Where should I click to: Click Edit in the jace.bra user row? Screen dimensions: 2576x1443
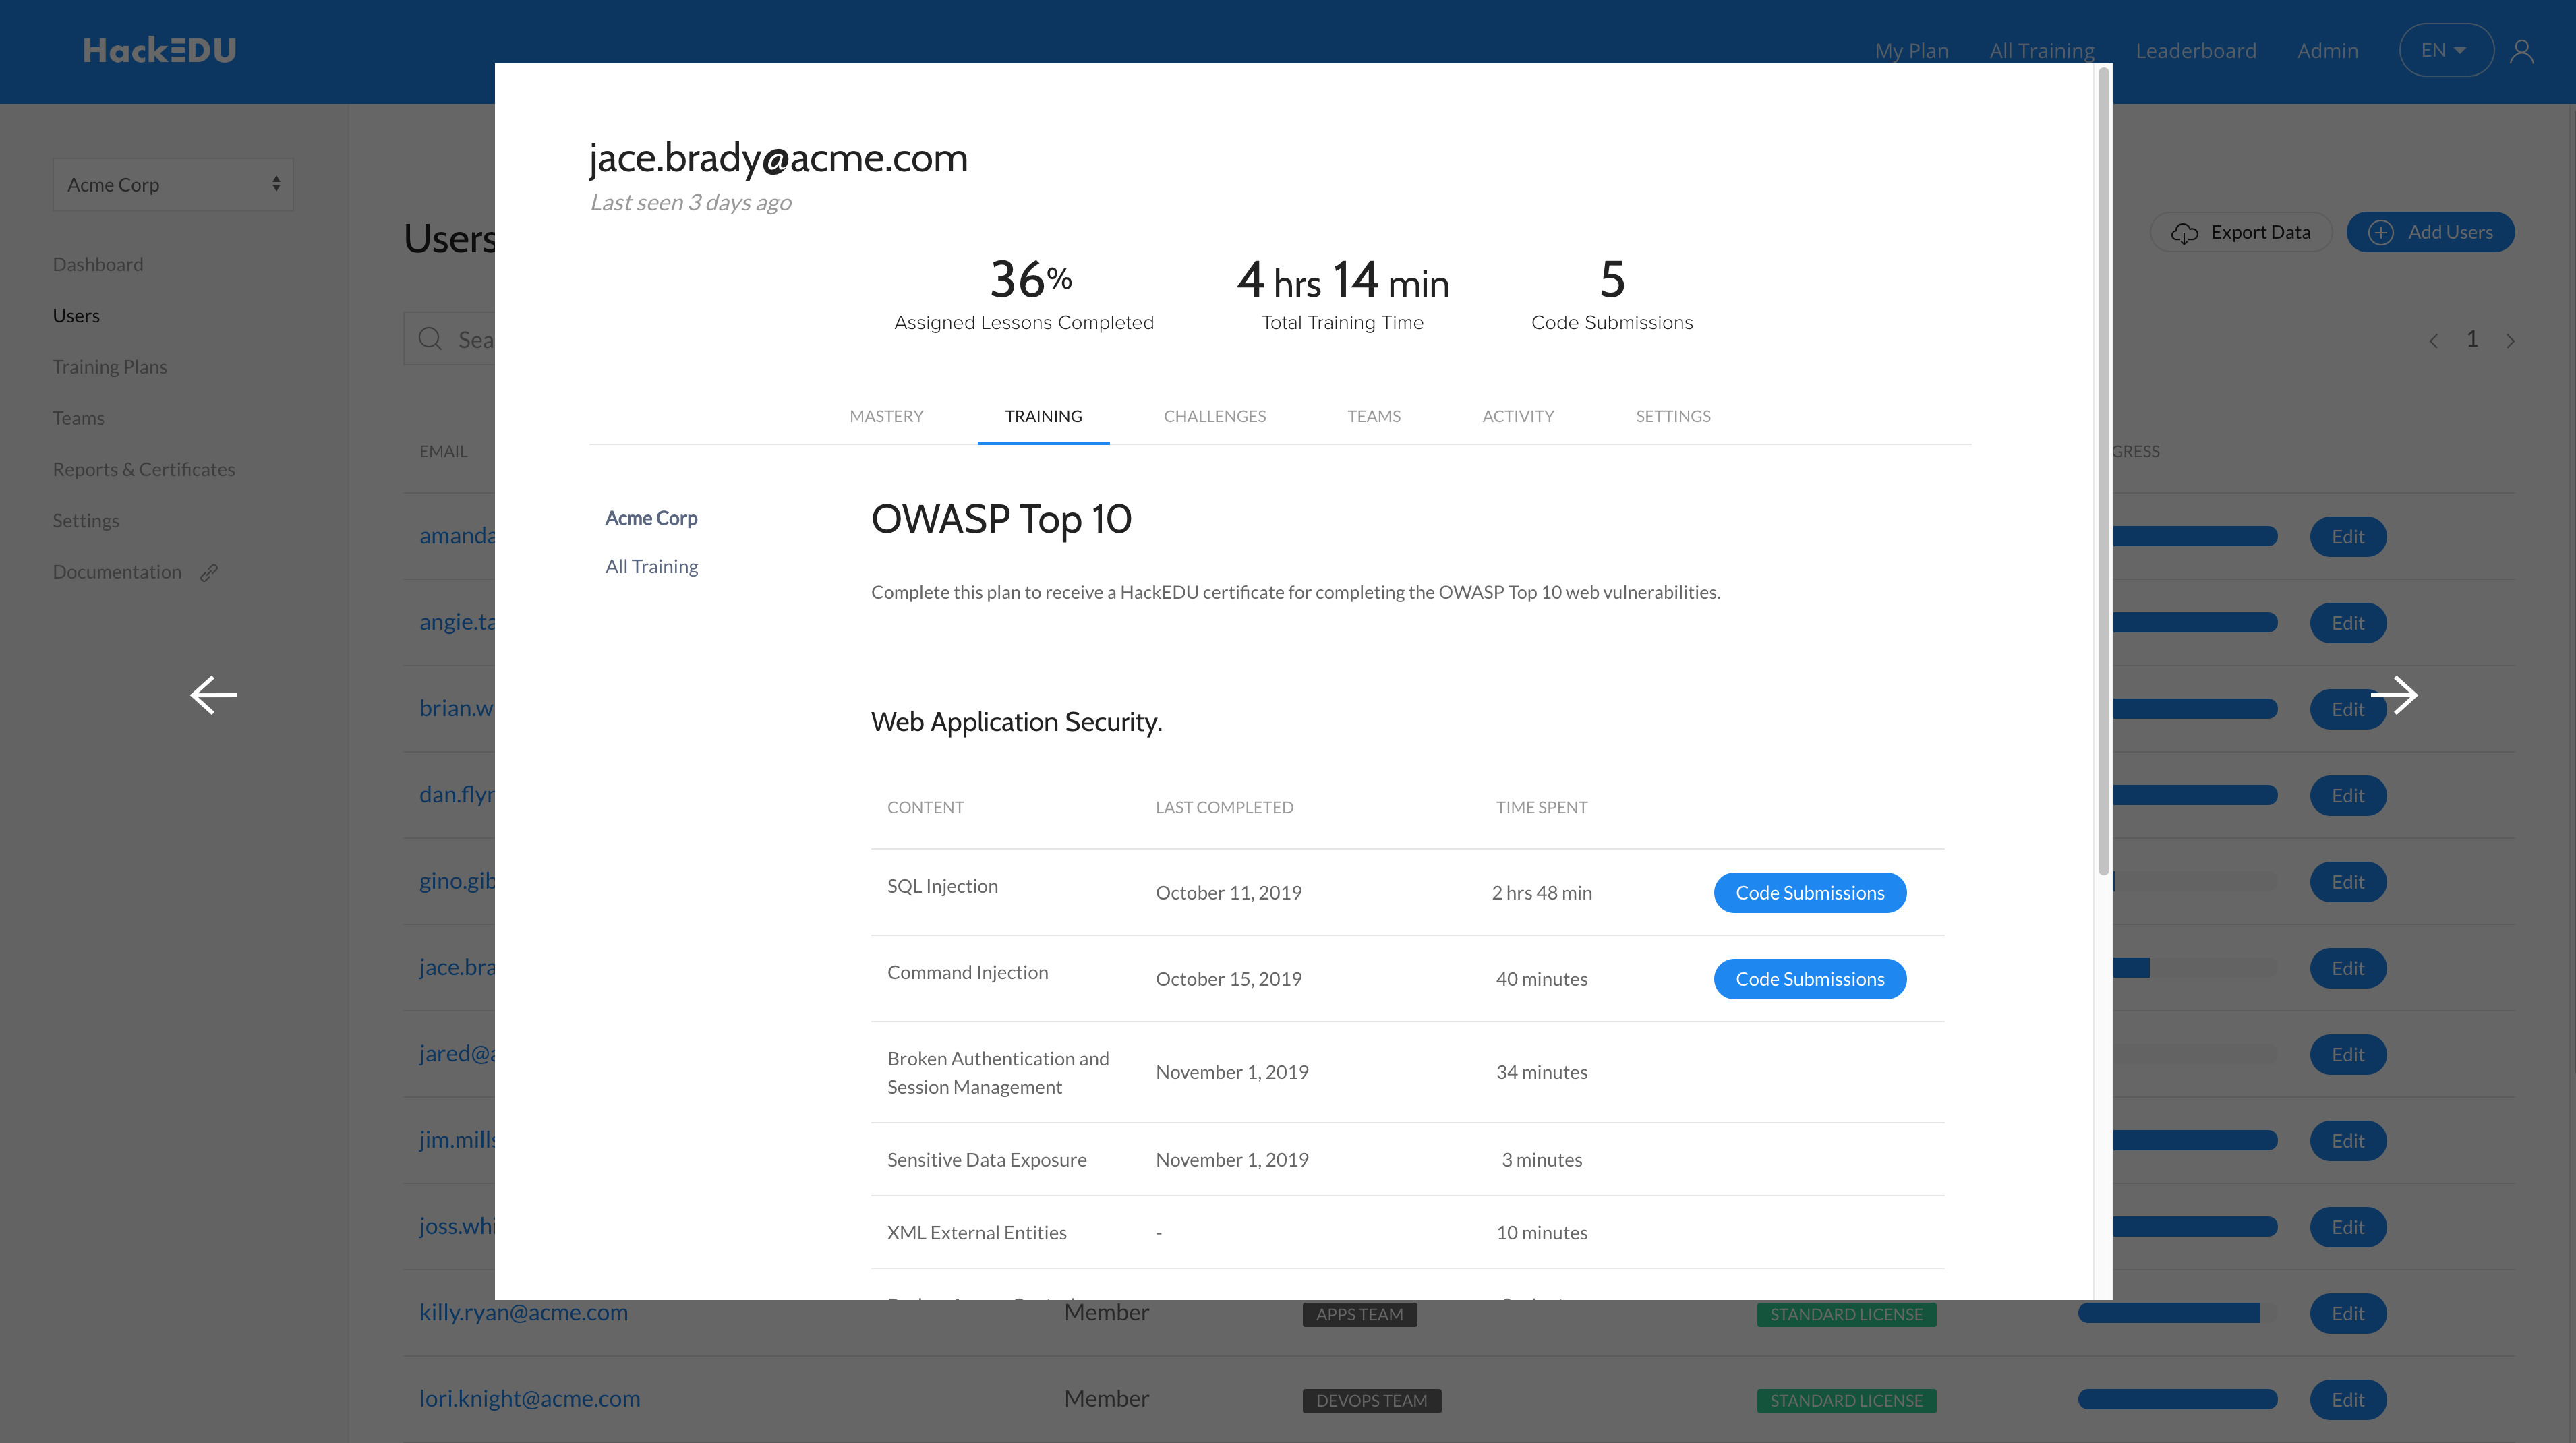click(x=2347, y=968)
